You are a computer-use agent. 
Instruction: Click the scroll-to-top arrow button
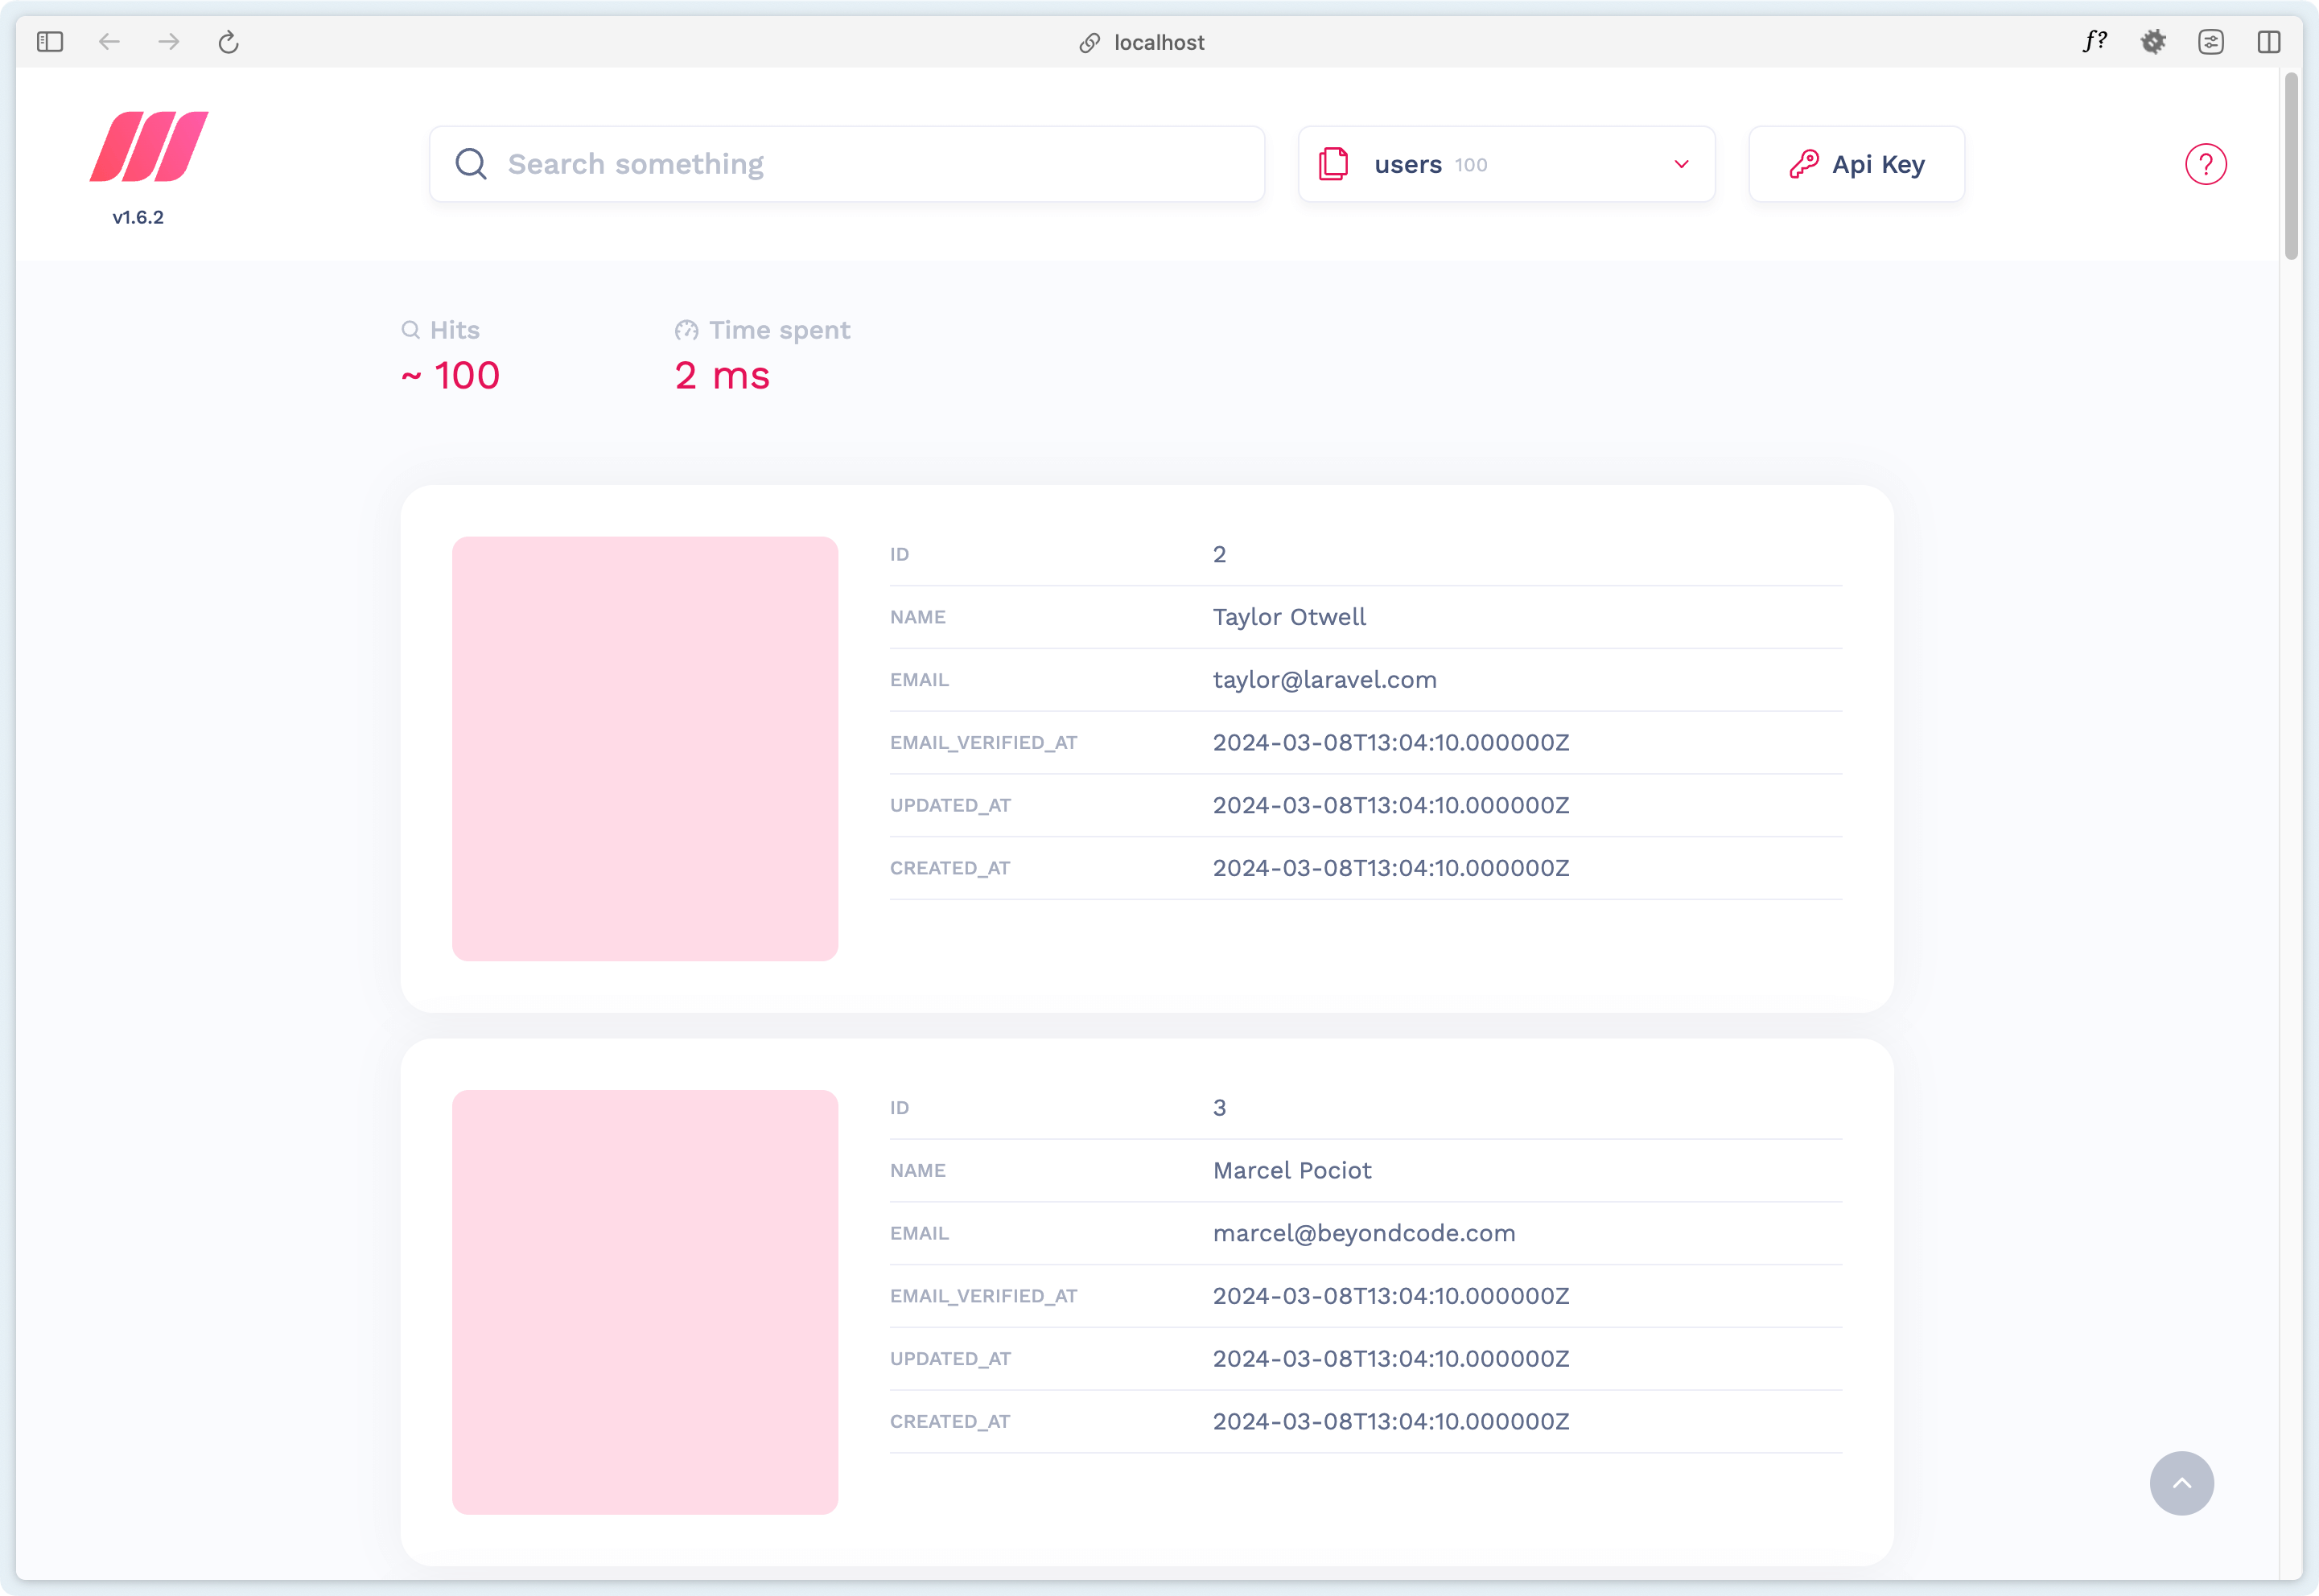[x=2182, y=1483]
